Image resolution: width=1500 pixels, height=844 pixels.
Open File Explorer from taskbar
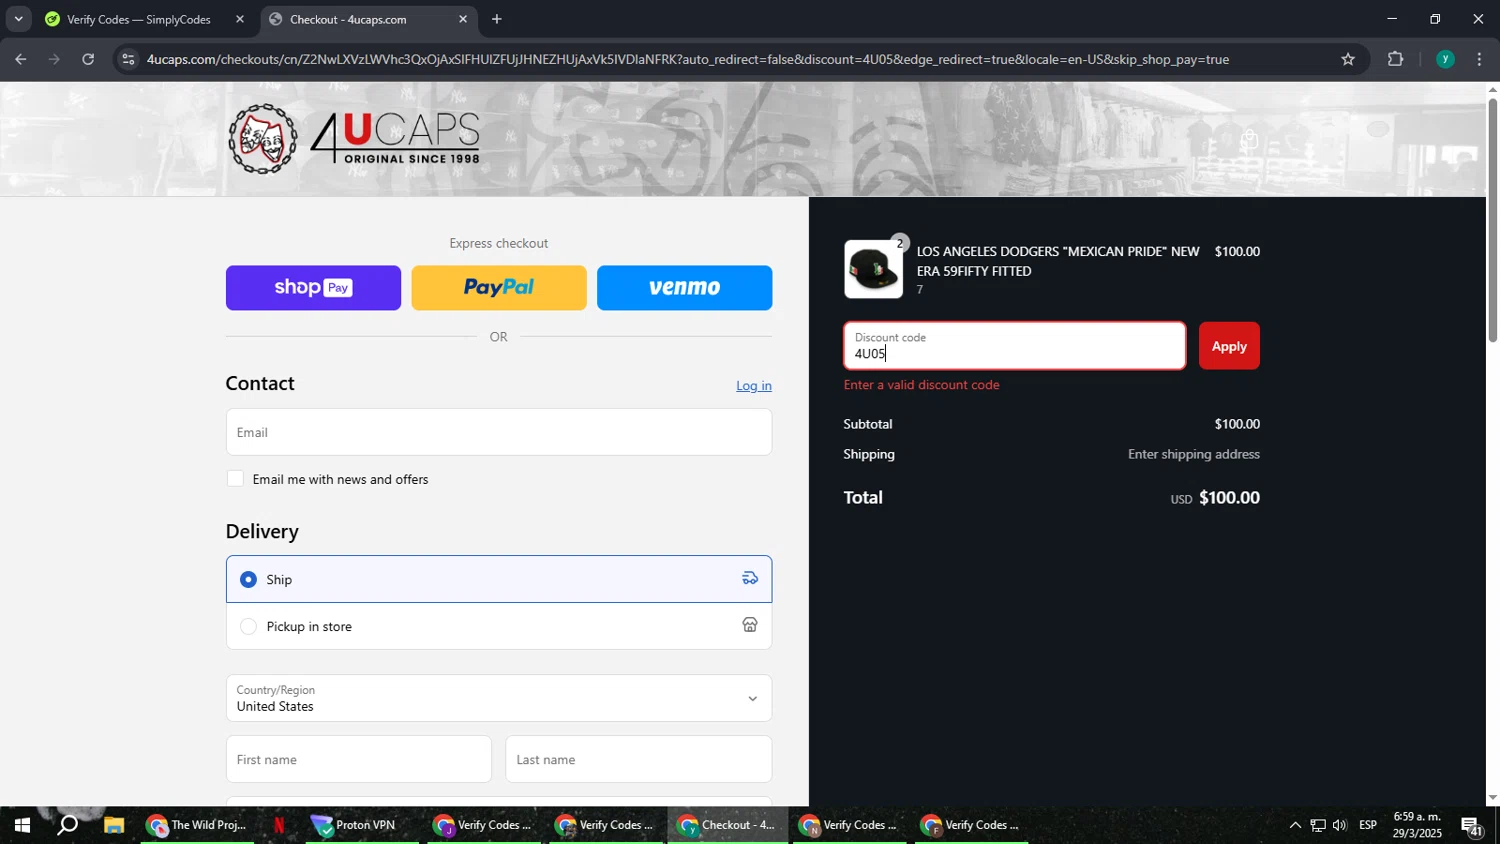(x=114, y=826)
